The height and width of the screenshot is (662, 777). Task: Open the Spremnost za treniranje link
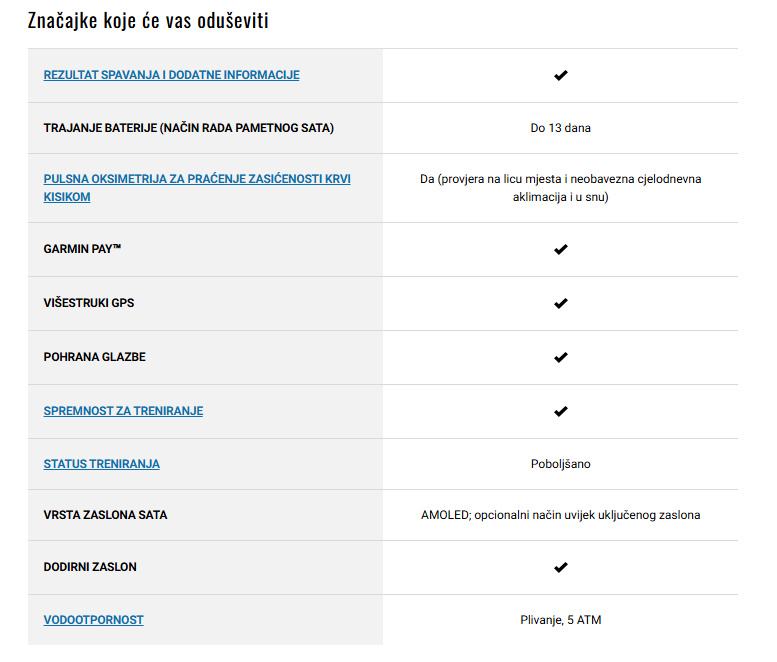pos(123,411)
